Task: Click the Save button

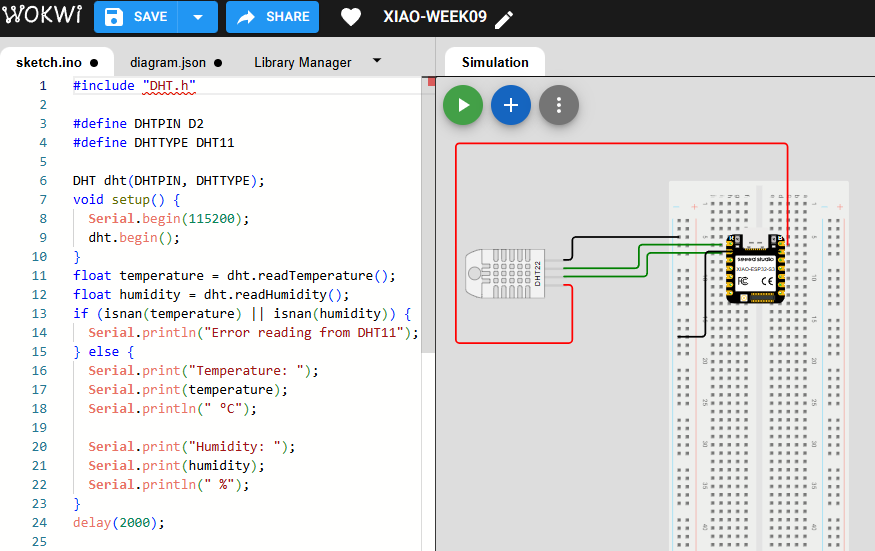Action: pyautogui.click(x=136, y=17)
